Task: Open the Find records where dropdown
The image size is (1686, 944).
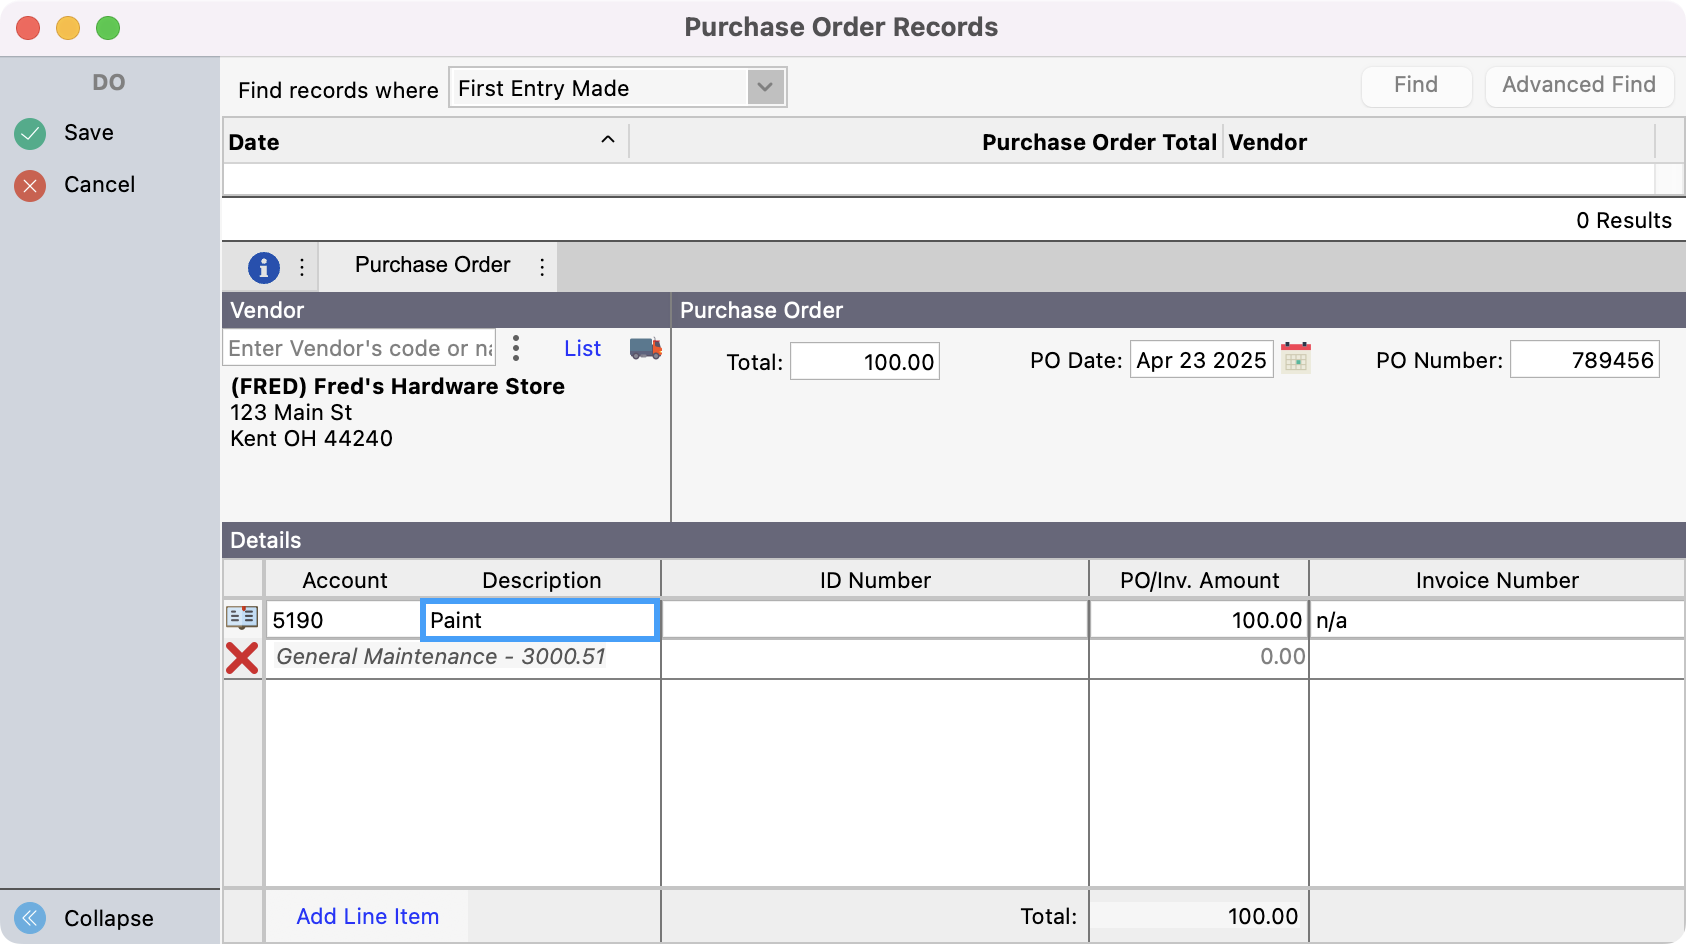Action: pyautogui.click(x=765, y=88)
